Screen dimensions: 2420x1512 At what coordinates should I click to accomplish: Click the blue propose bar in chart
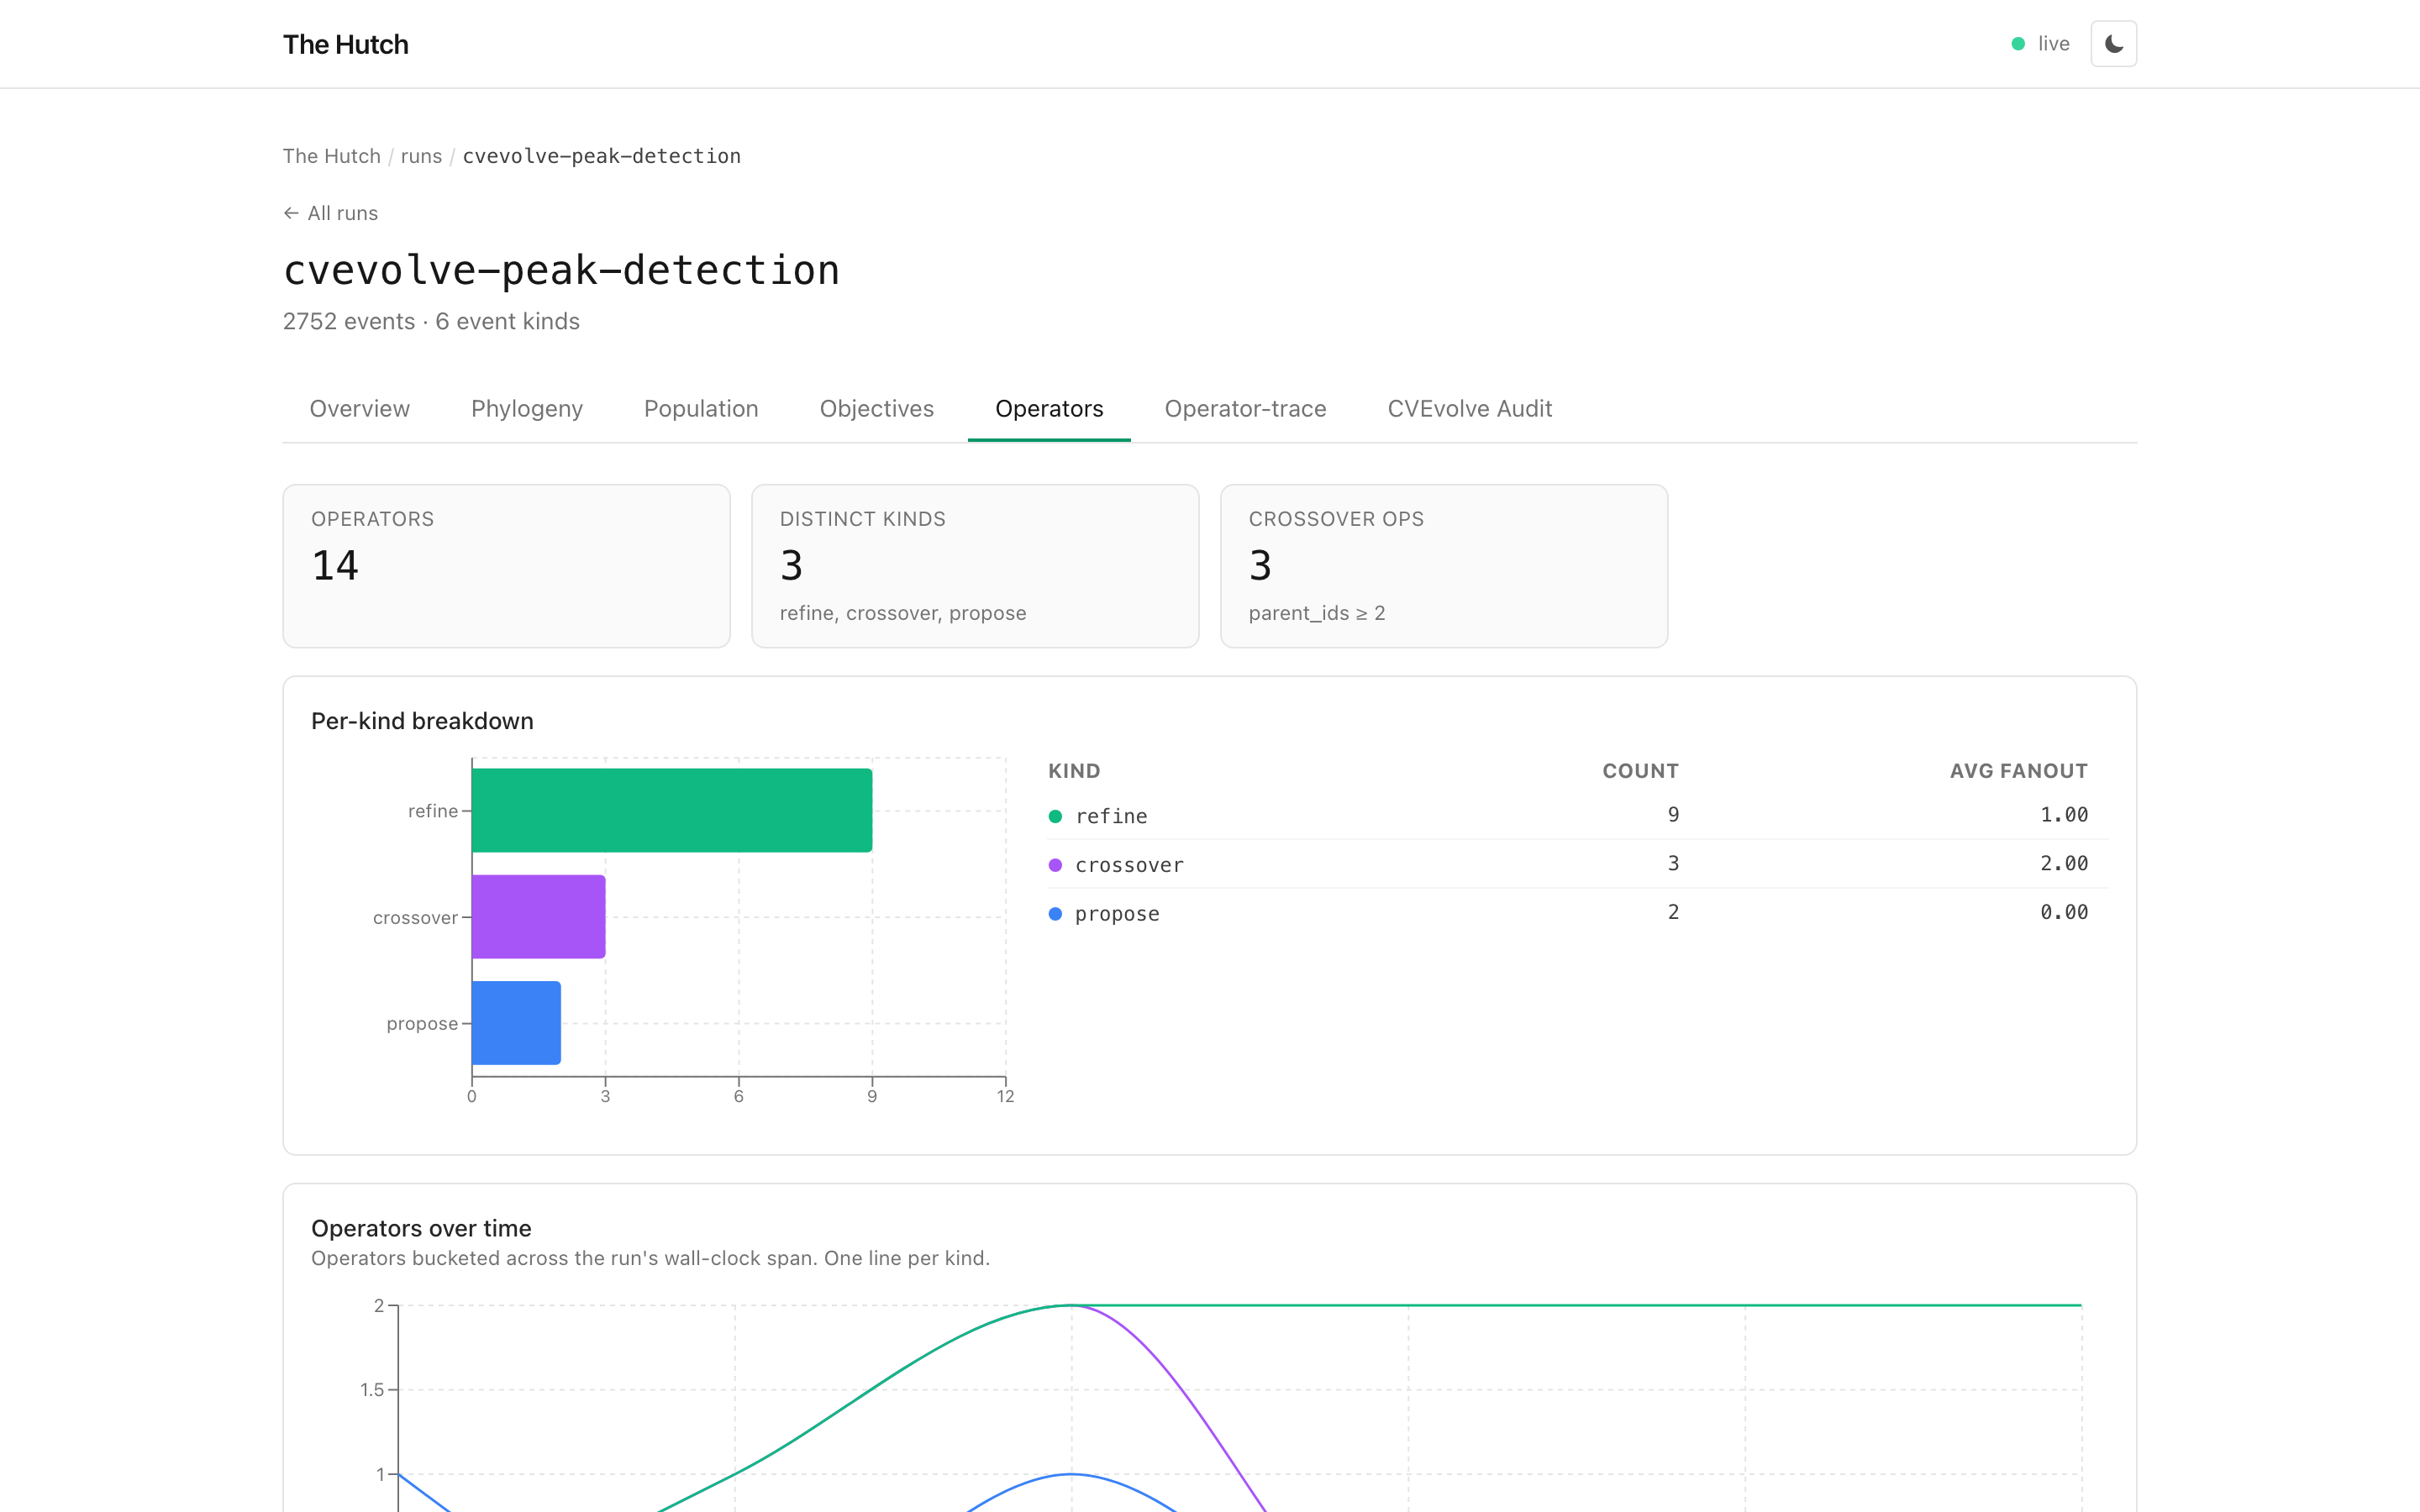[516, 1023]
